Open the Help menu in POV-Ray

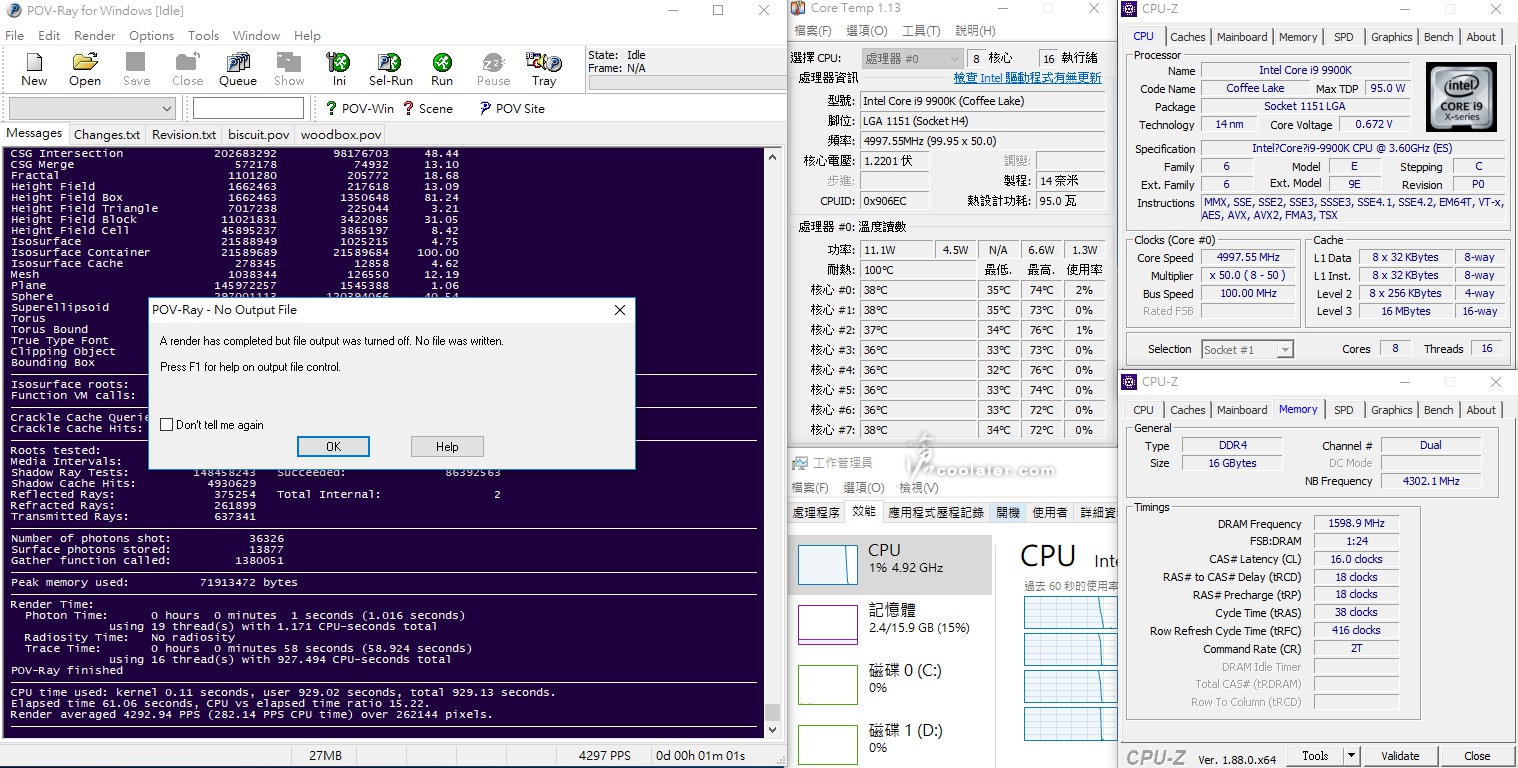[308, 35]
